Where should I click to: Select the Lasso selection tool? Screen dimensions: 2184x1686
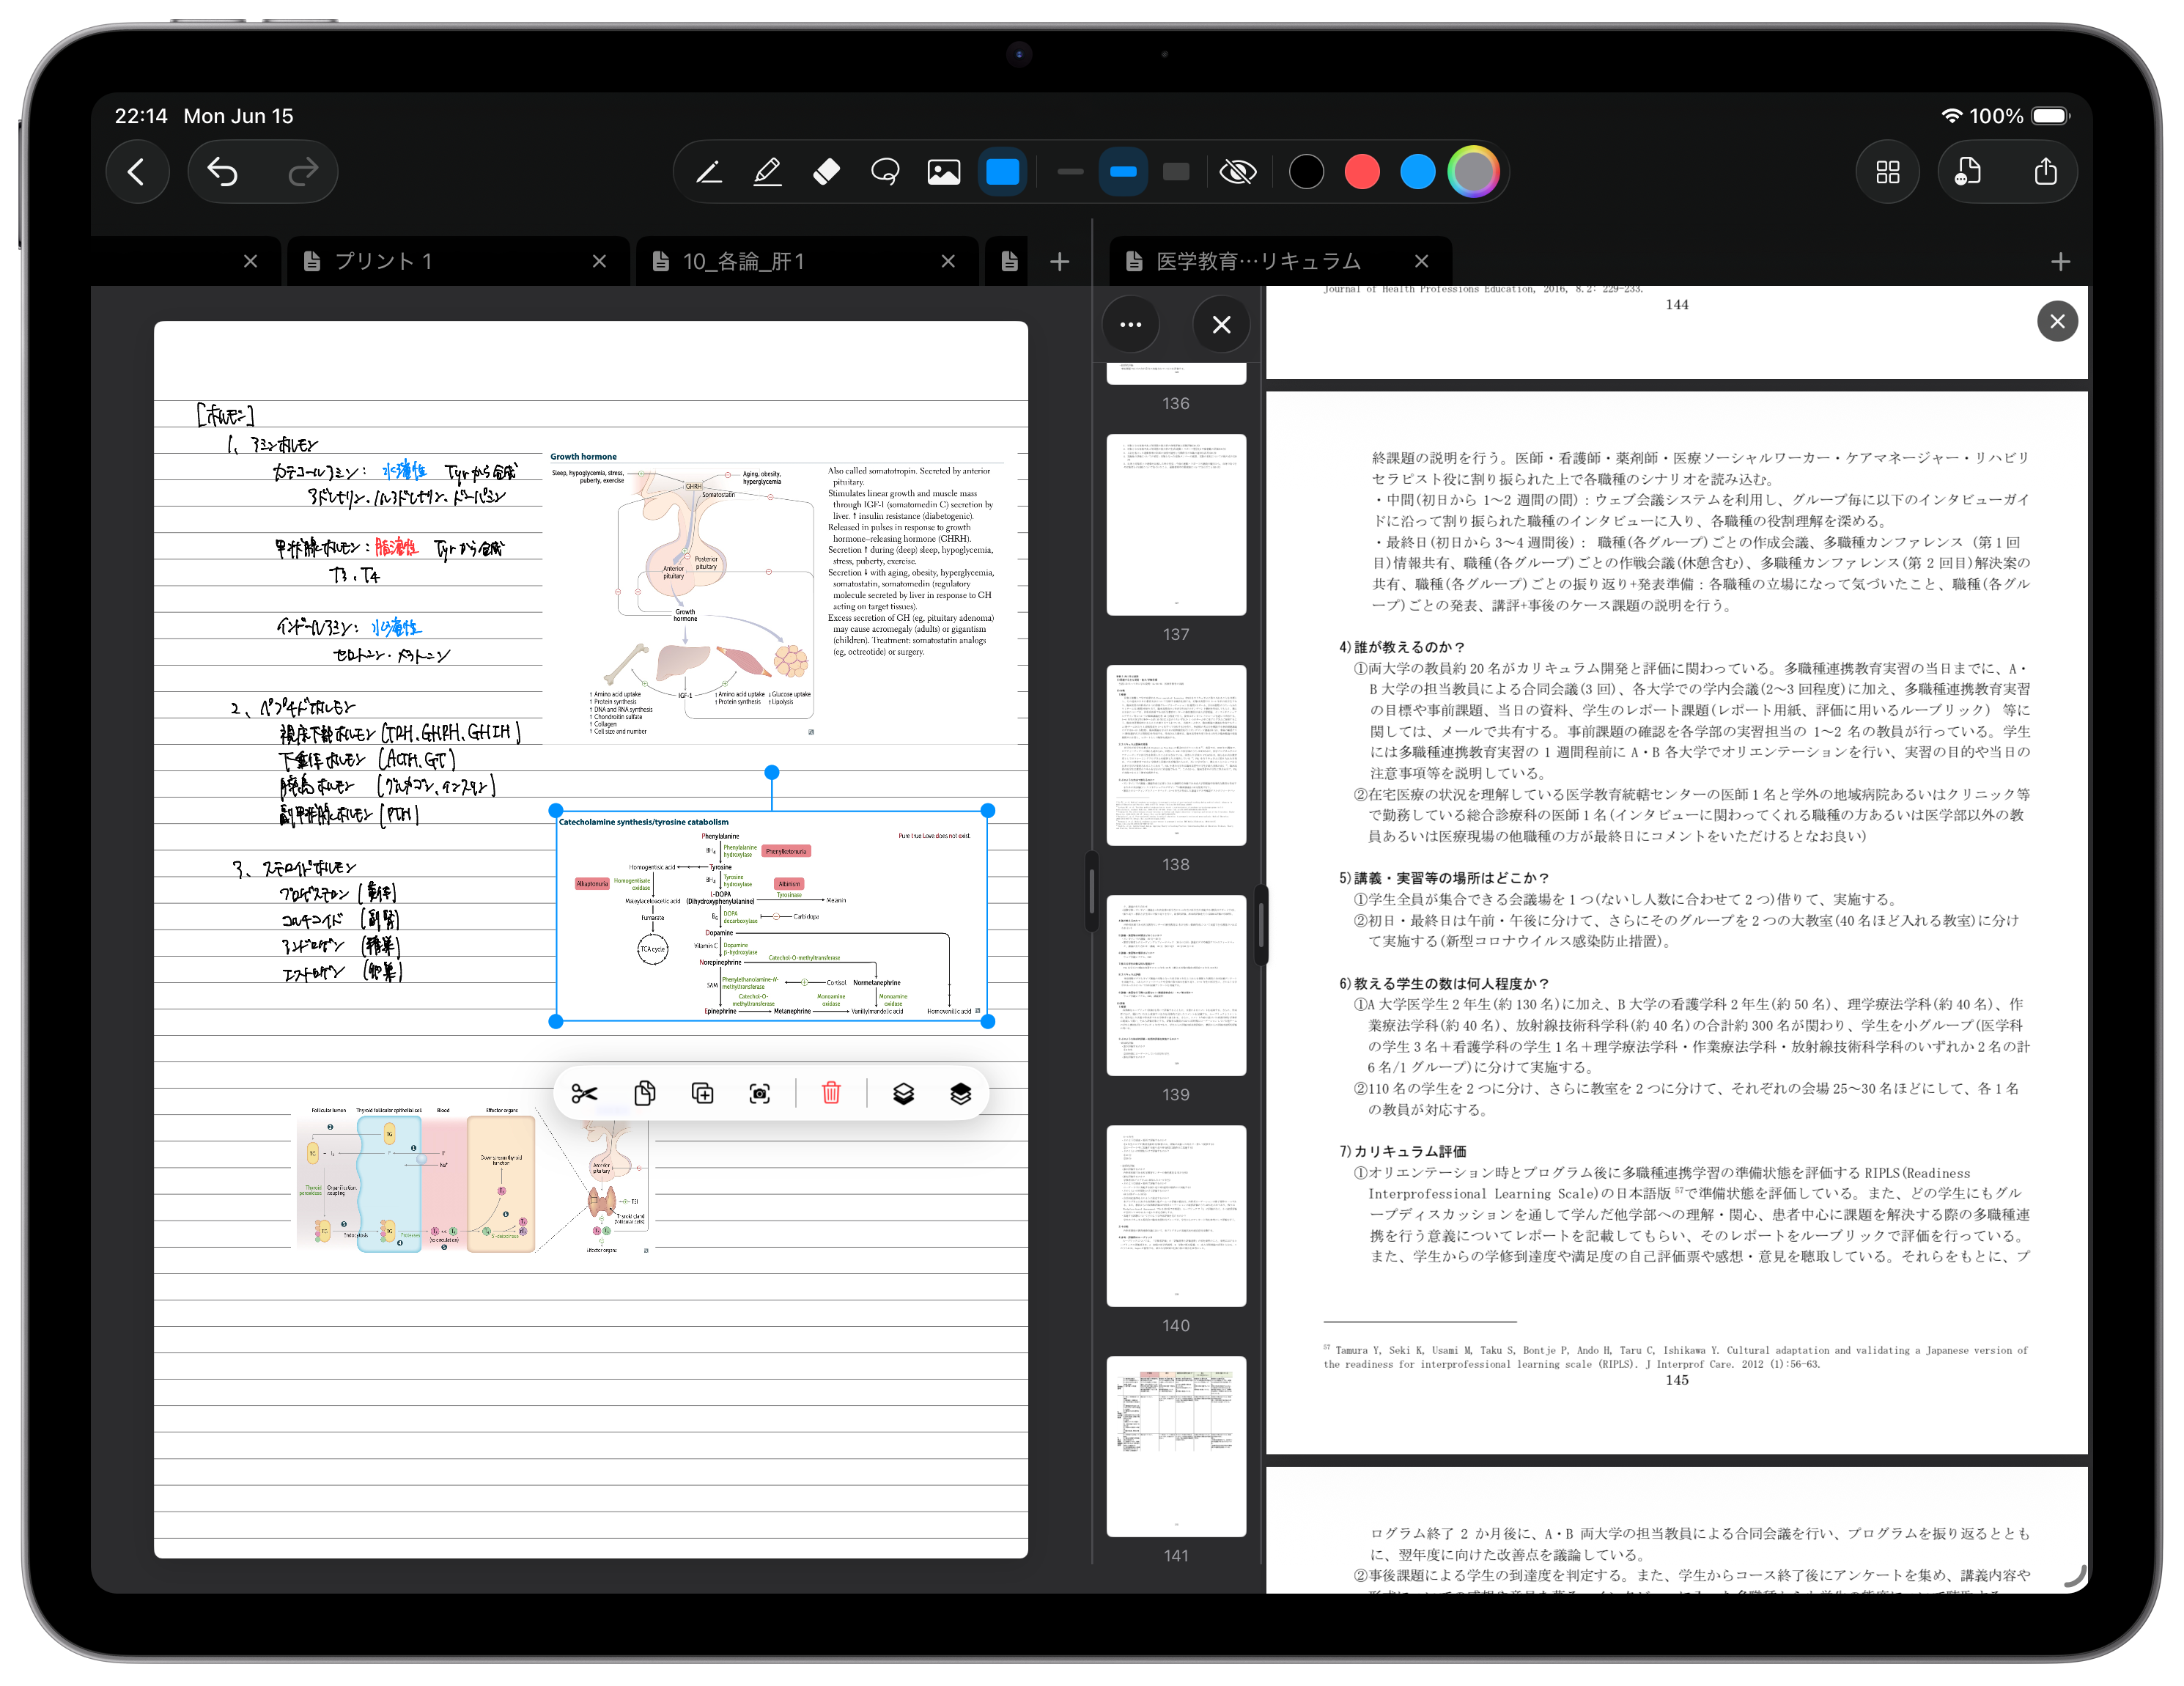(885, 172)
